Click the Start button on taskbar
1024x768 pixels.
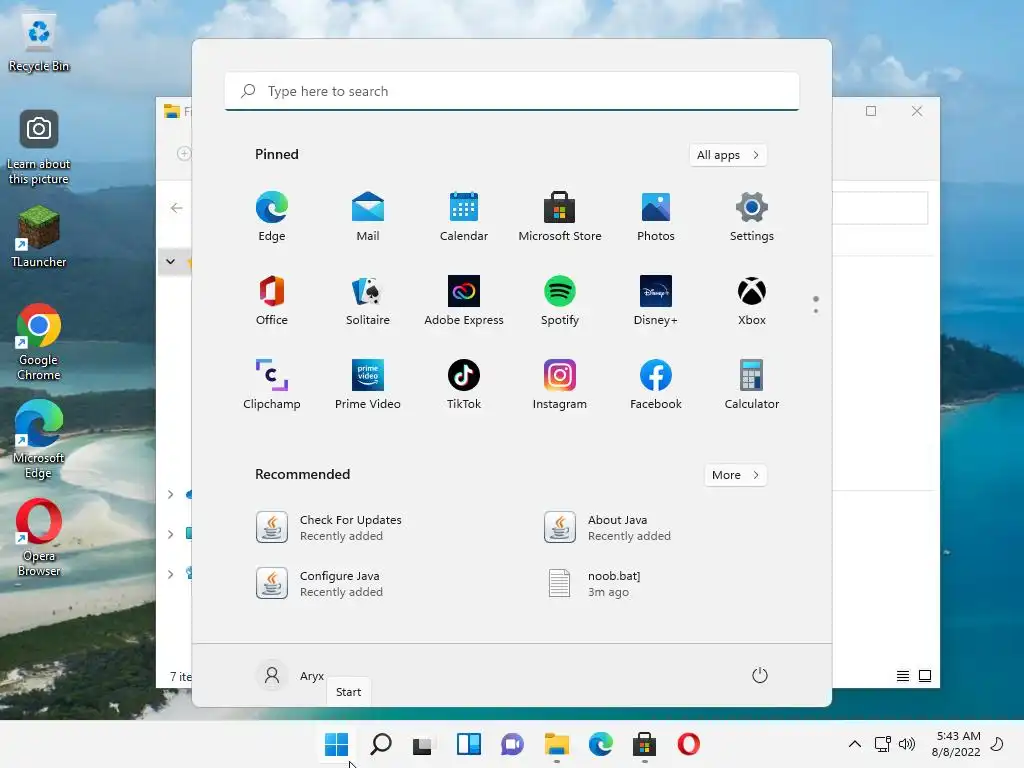tap(337, 744)
